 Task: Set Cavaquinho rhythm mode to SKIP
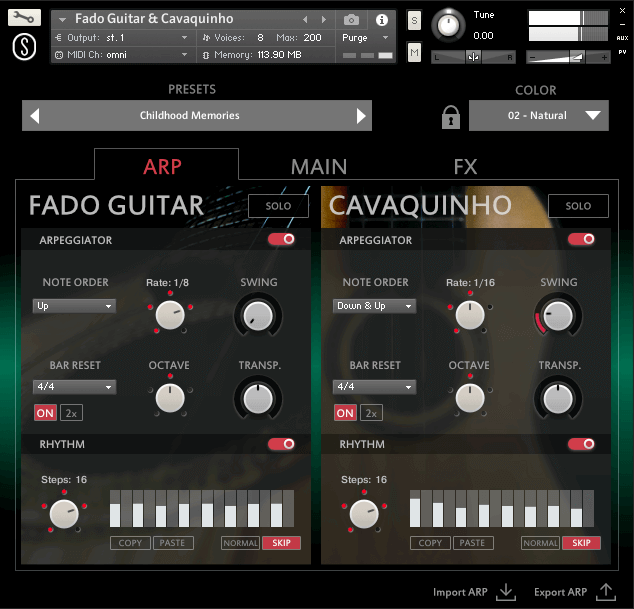[x=581, y=543]
